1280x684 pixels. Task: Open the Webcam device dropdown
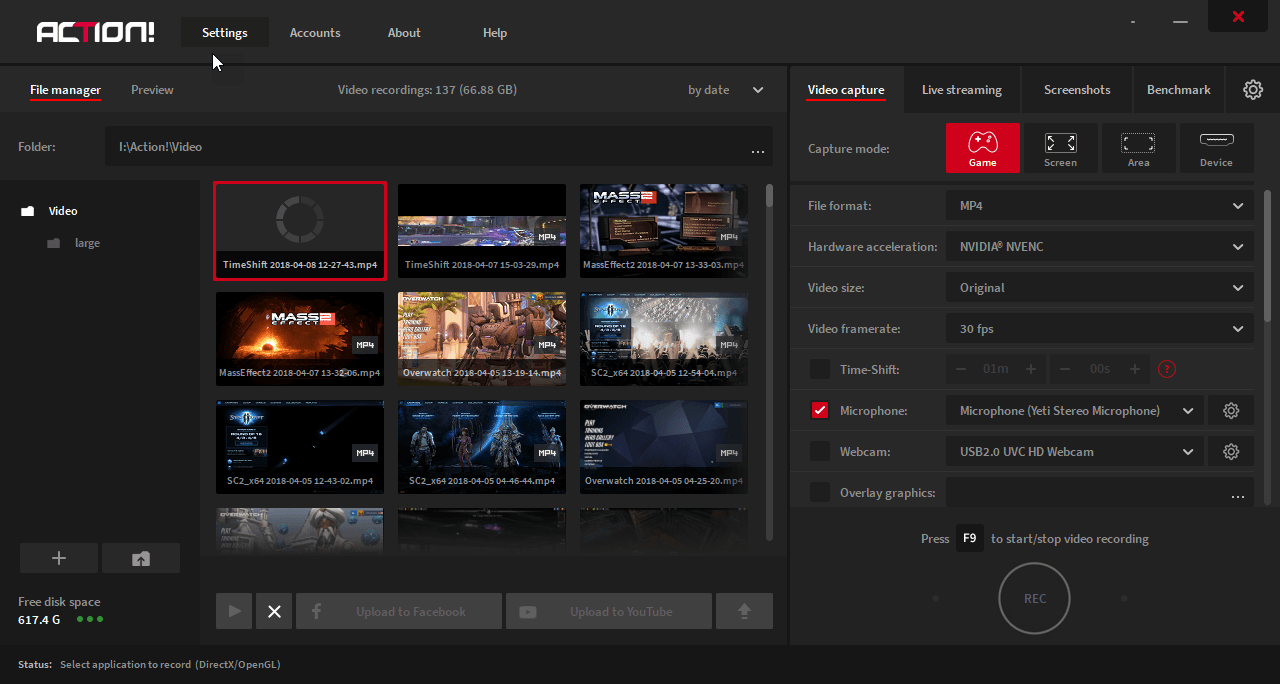point(1074,452)
